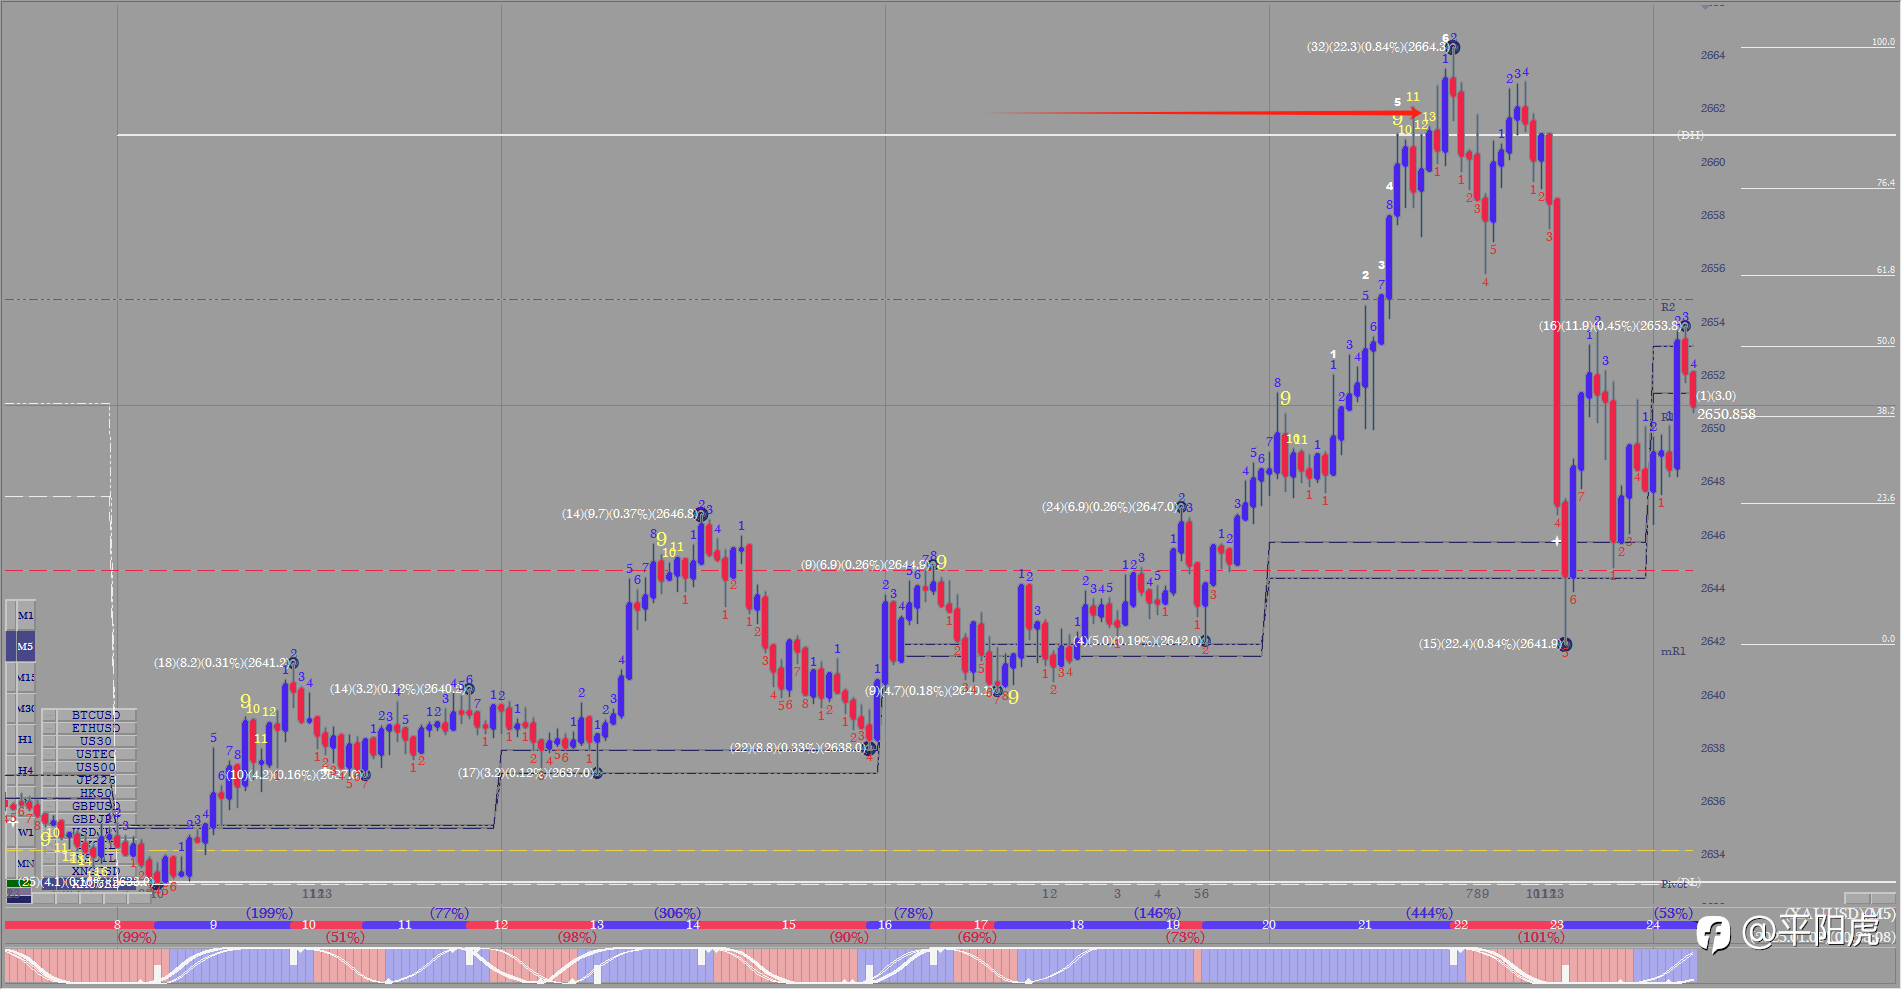
Task: Select the Fibonacci 61.8 level label
Action: 1885,270
